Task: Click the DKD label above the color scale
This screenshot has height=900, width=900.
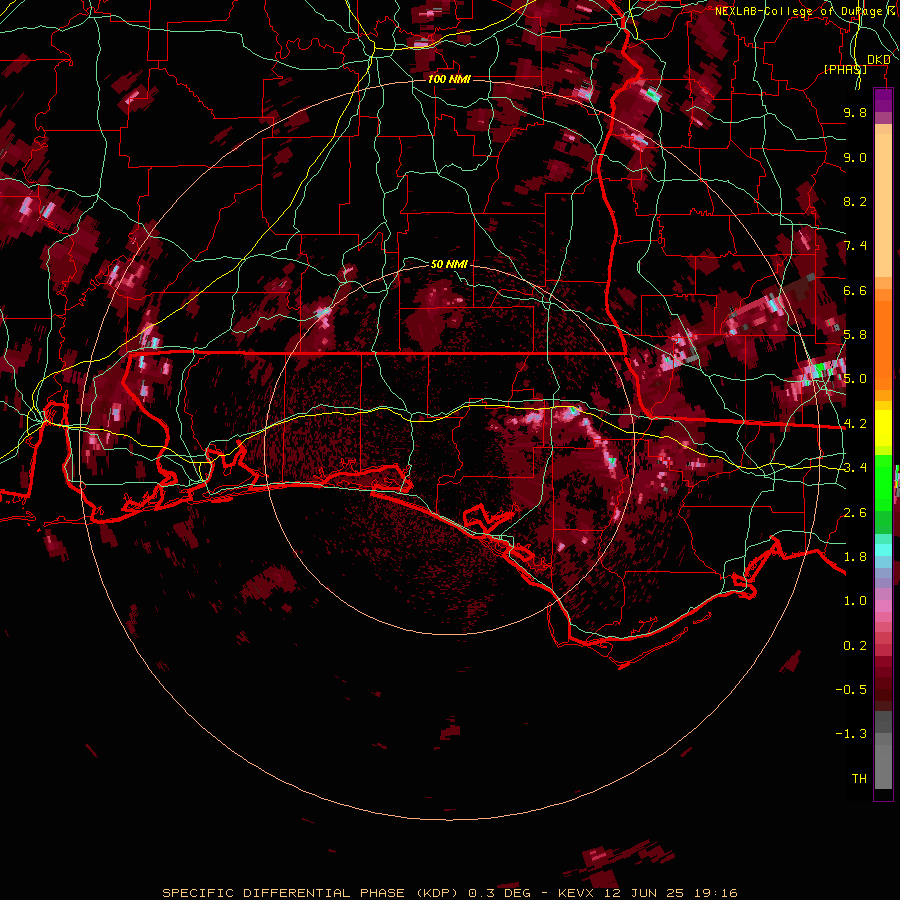Action: point(878,59)
